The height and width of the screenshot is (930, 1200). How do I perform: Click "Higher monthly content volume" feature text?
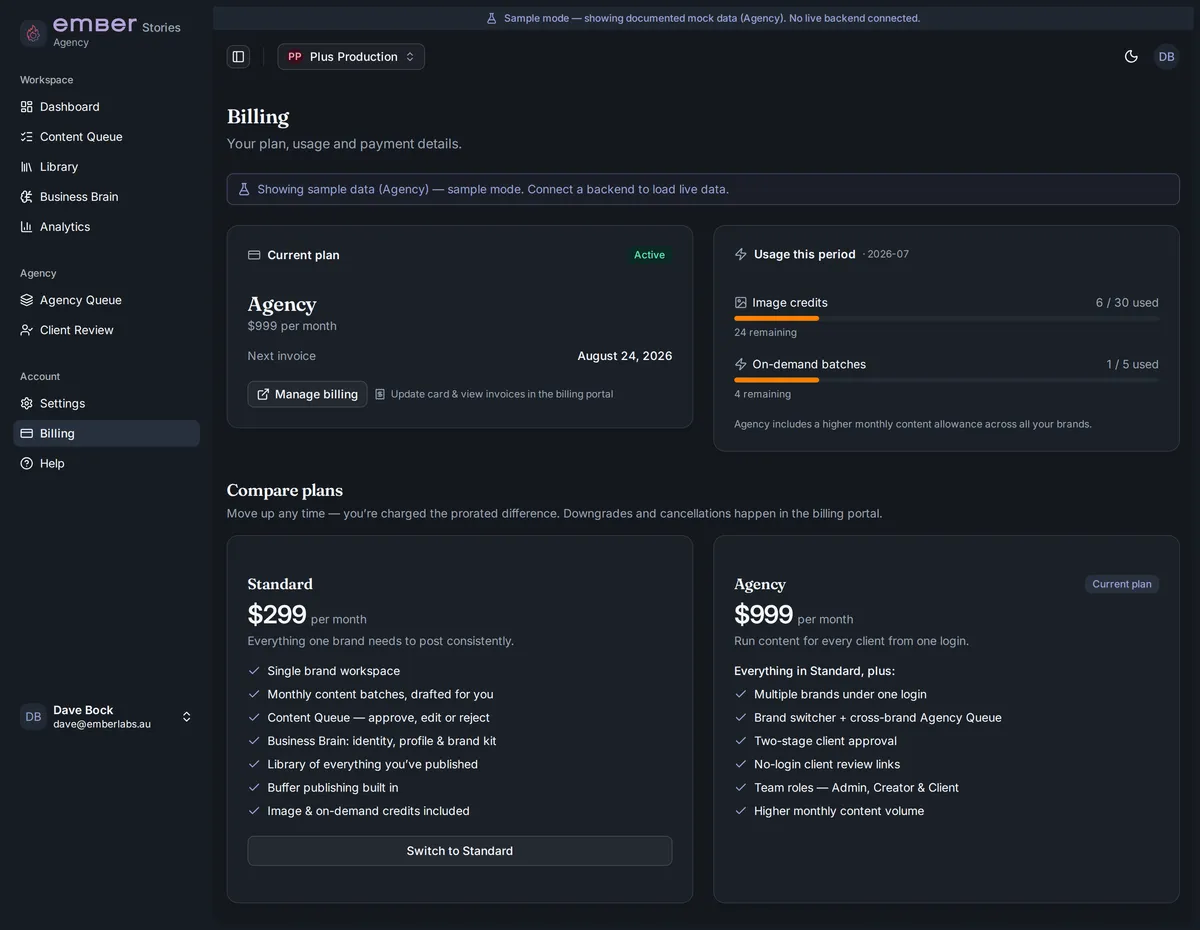839,811
